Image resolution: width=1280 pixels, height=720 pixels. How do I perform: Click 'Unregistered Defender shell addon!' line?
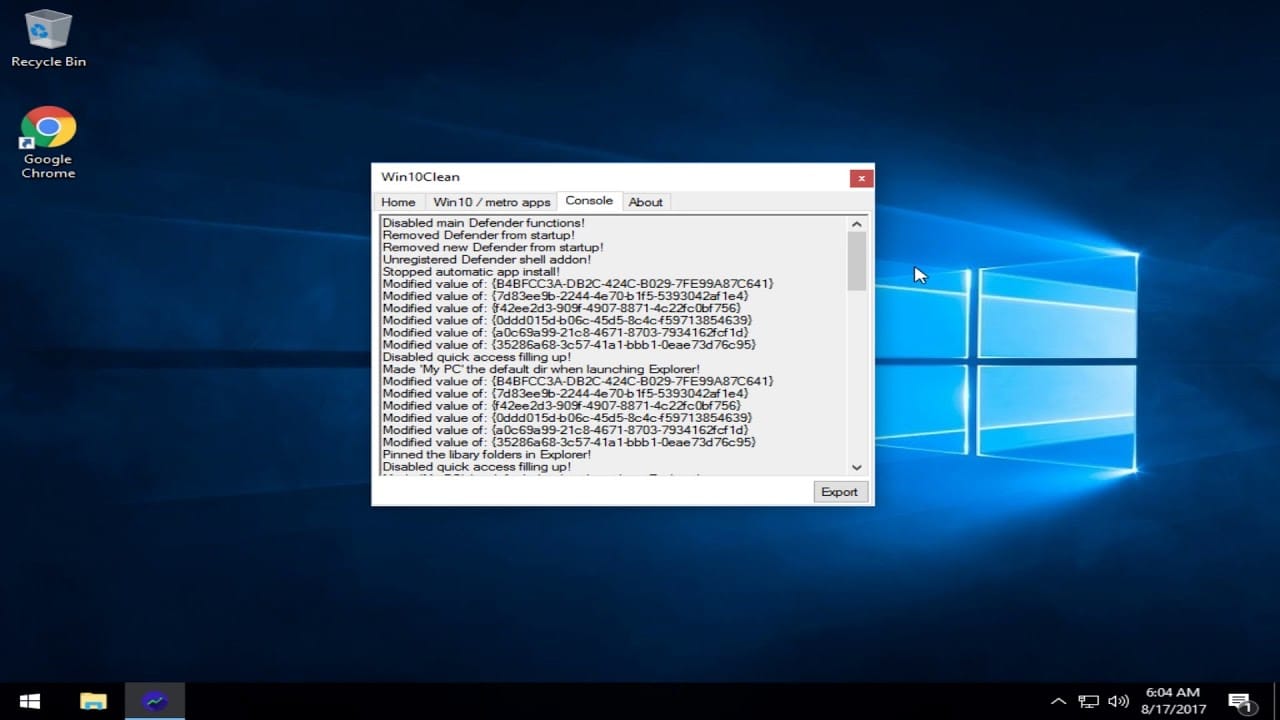point(487,259)
